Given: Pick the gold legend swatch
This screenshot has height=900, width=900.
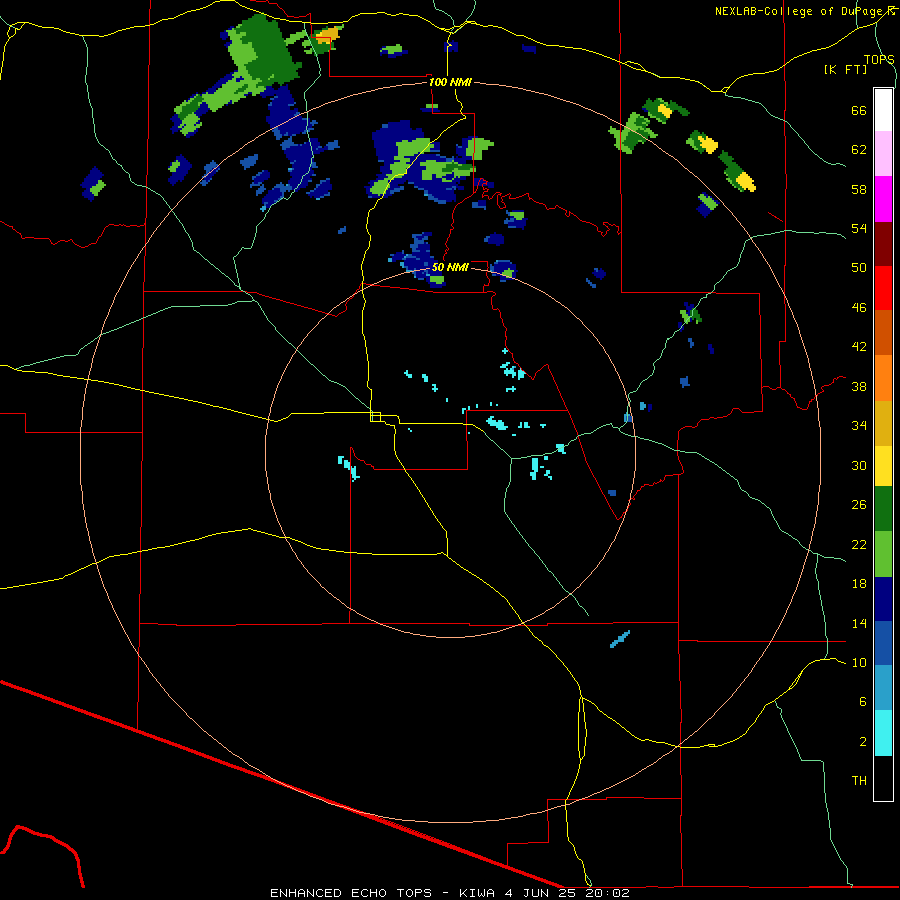Looking at the screenshot, I should tap(883, 424).
